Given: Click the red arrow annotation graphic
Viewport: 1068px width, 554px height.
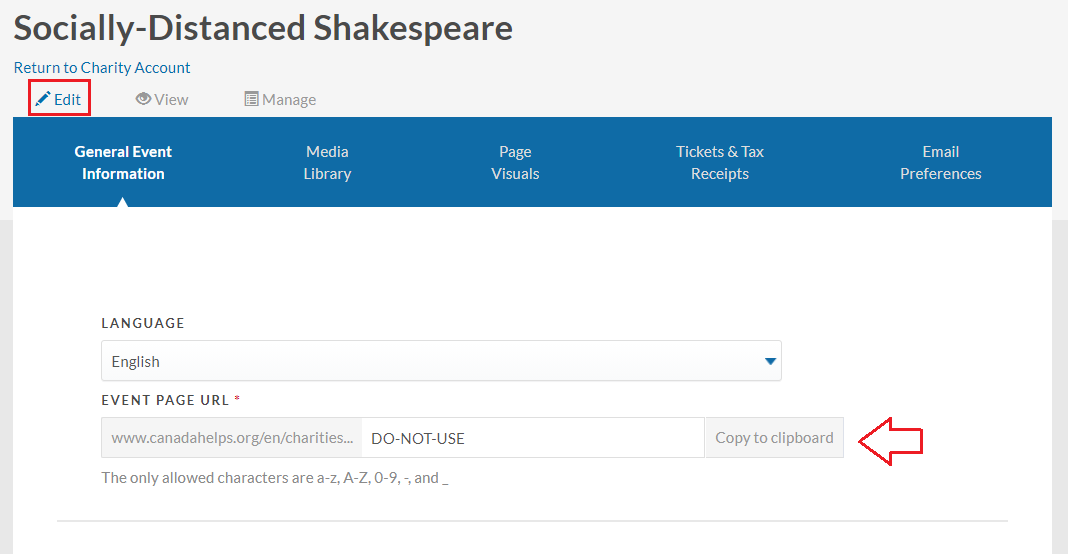Looking at the screenshot, I should coord(891,441).
